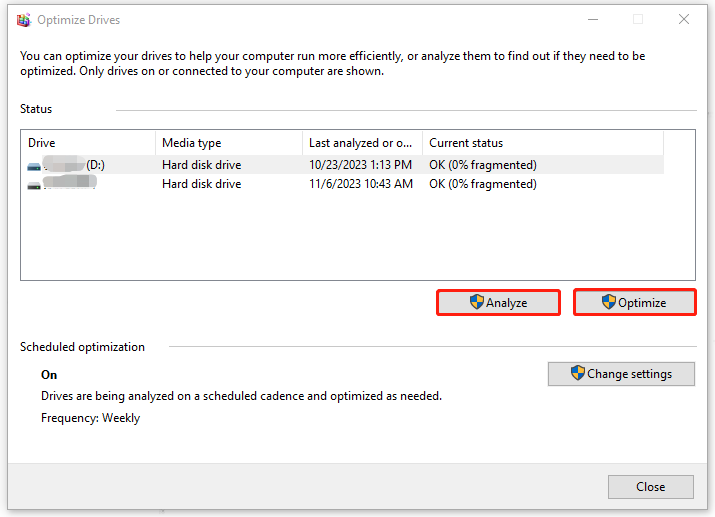The width and height of the screenshot is (715, 517).
Task: Click empty area of the drive list
Action: tap(357, 240)
